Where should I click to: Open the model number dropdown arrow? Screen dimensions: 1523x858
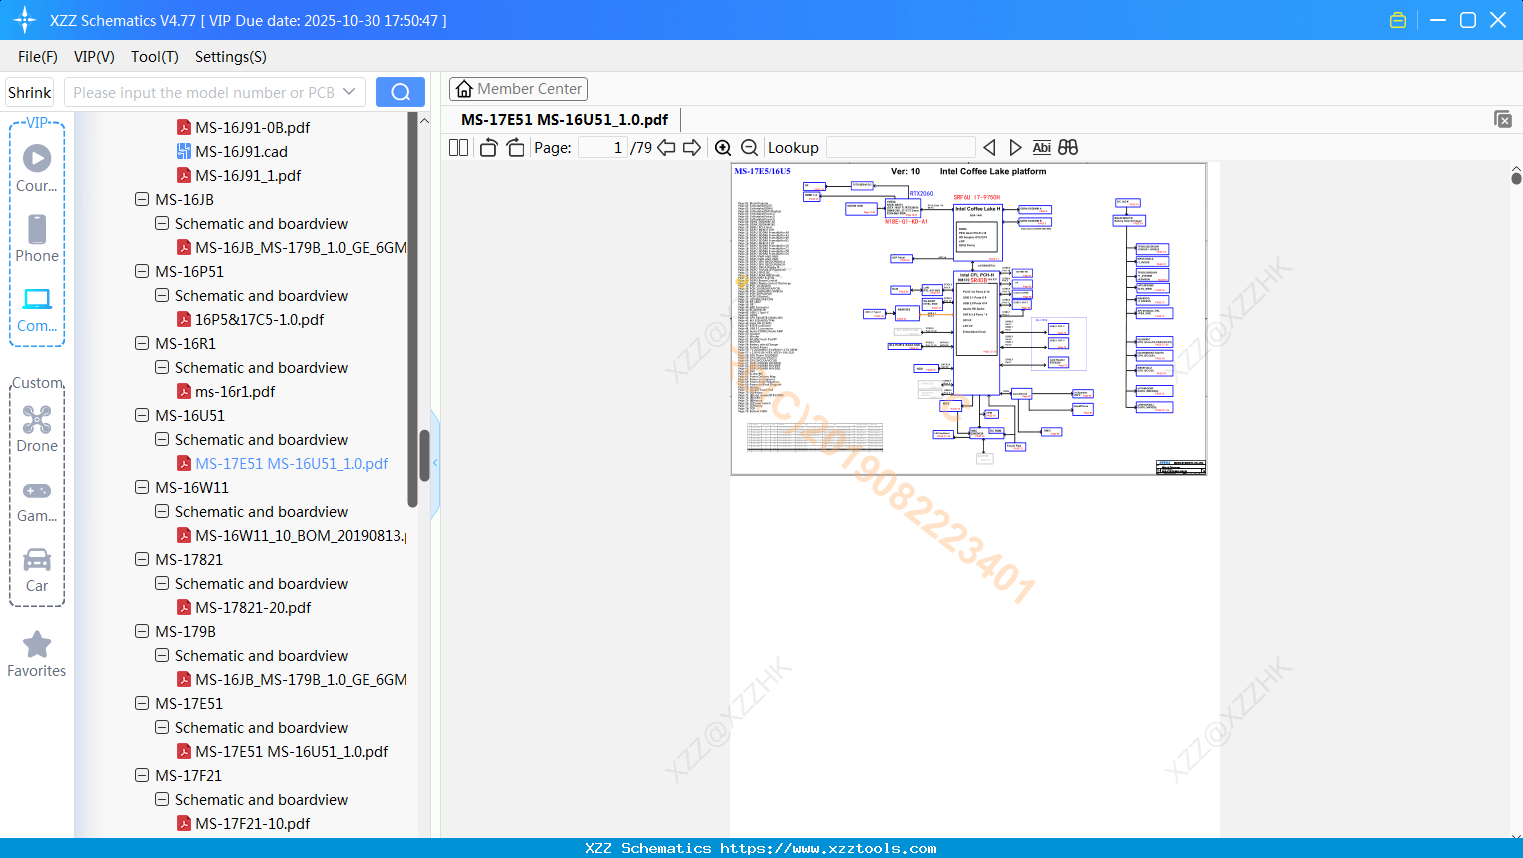[x=349, y=92]
